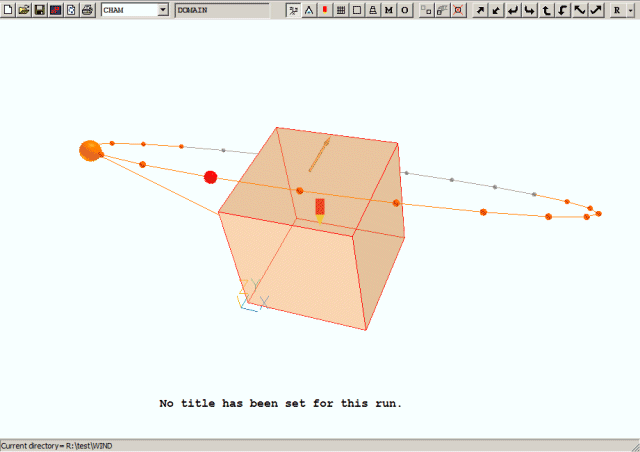This screenshot has height=452, width=640.
Task: Click the up-right arrow view control
Action: (480, 10)
